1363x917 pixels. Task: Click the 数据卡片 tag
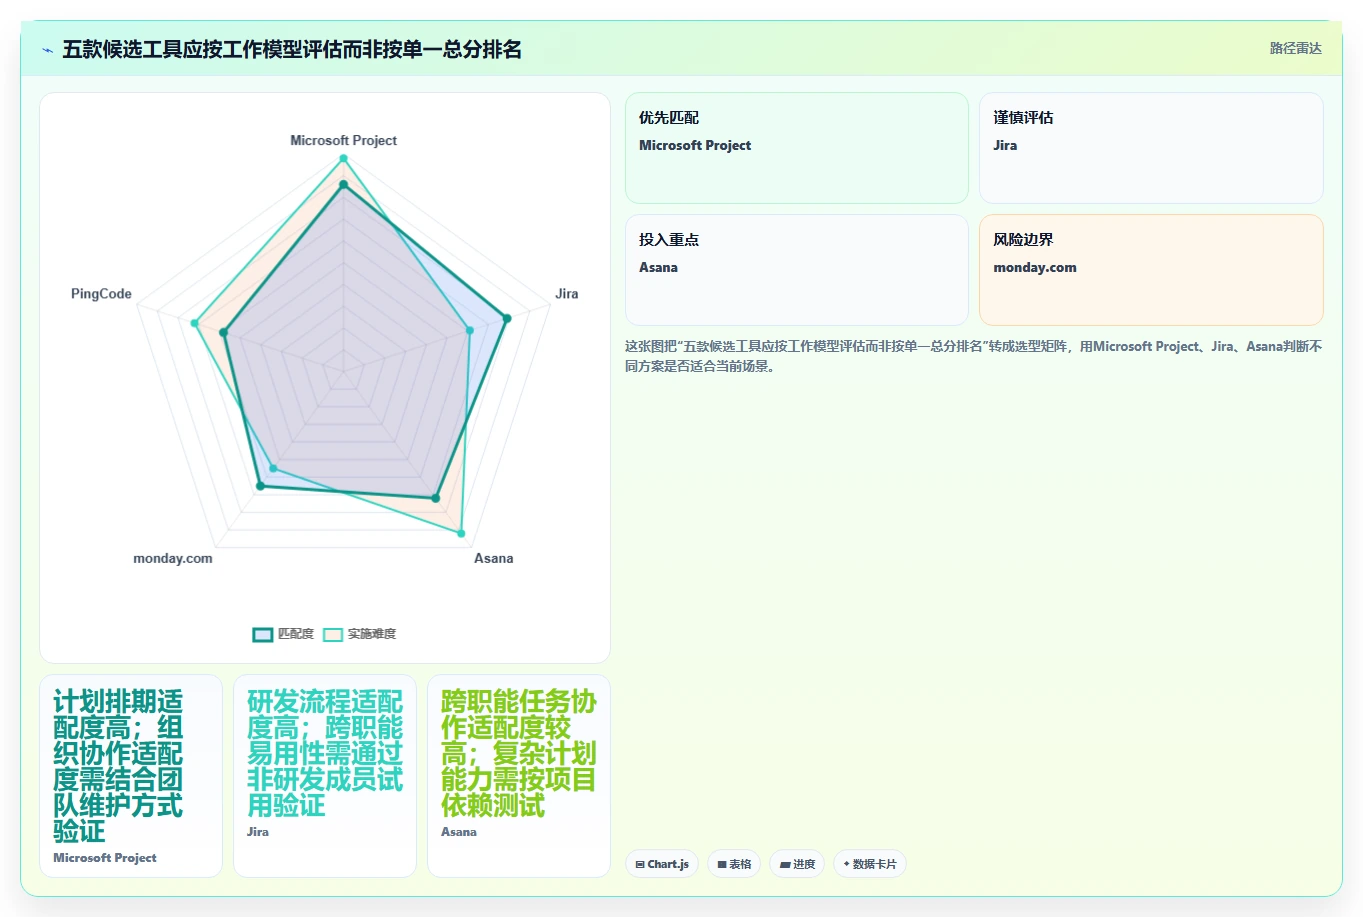coord(870,864)
